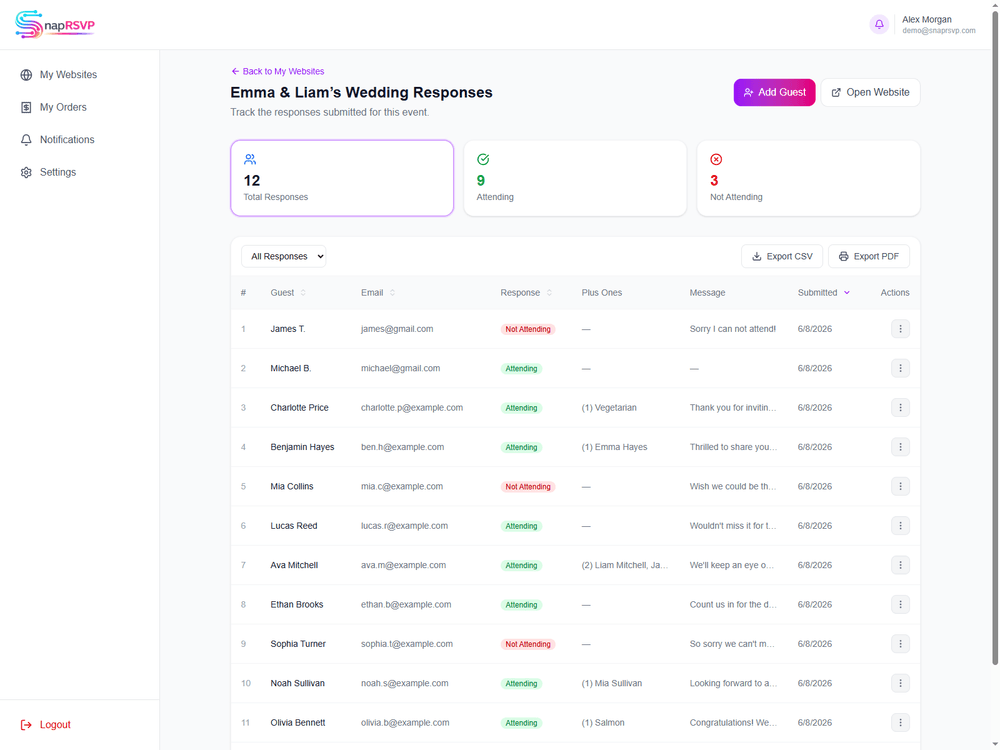Open actions menu for Mia Collins
1000x750 pixels.
pyautogui.click(x=900, y=487)
